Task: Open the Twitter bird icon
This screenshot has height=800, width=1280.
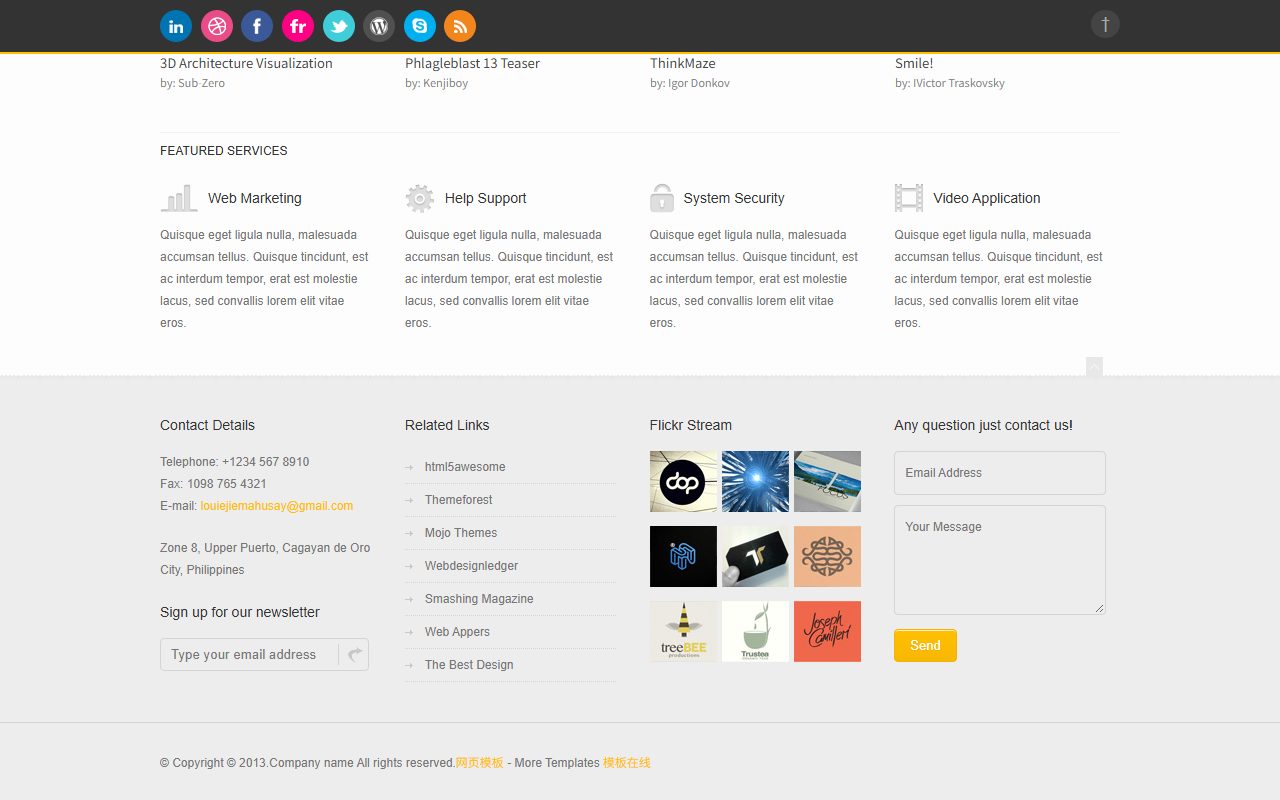Action: [x=339, y=26]
